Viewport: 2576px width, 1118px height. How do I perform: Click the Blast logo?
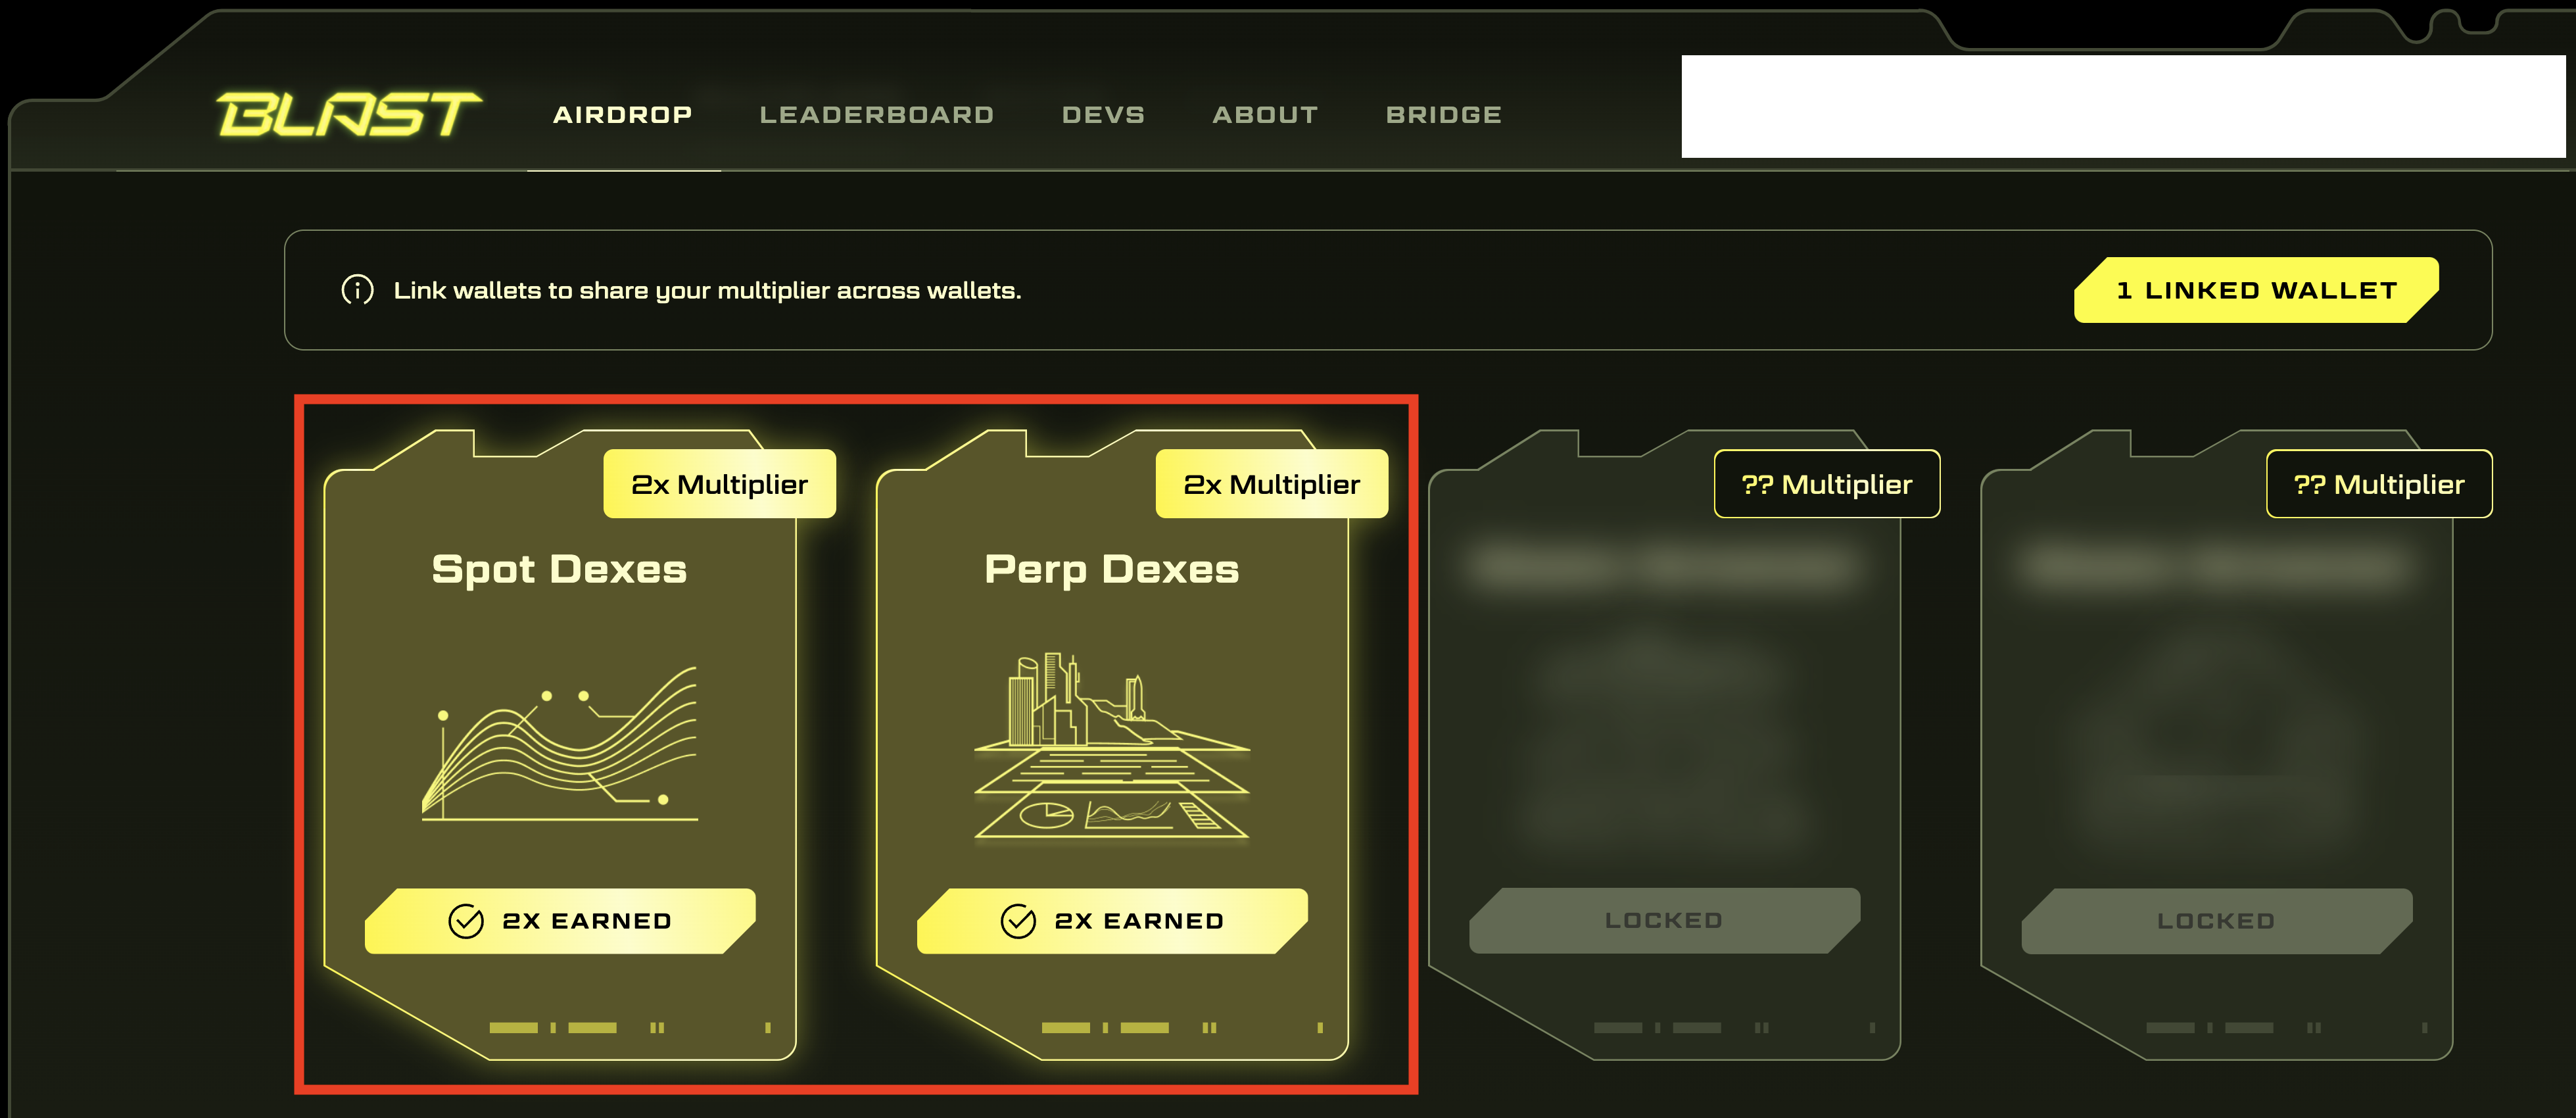click(349, 114)
